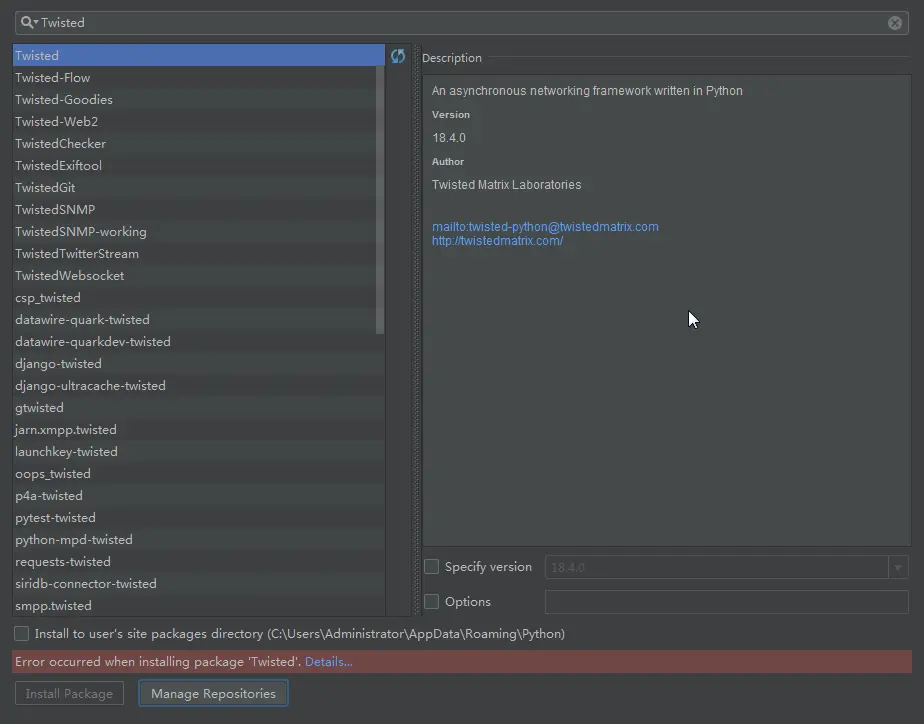Toggle Install to user's site packages directory
The width and height of the screenshot is (924, 724).
pos(22,634)
